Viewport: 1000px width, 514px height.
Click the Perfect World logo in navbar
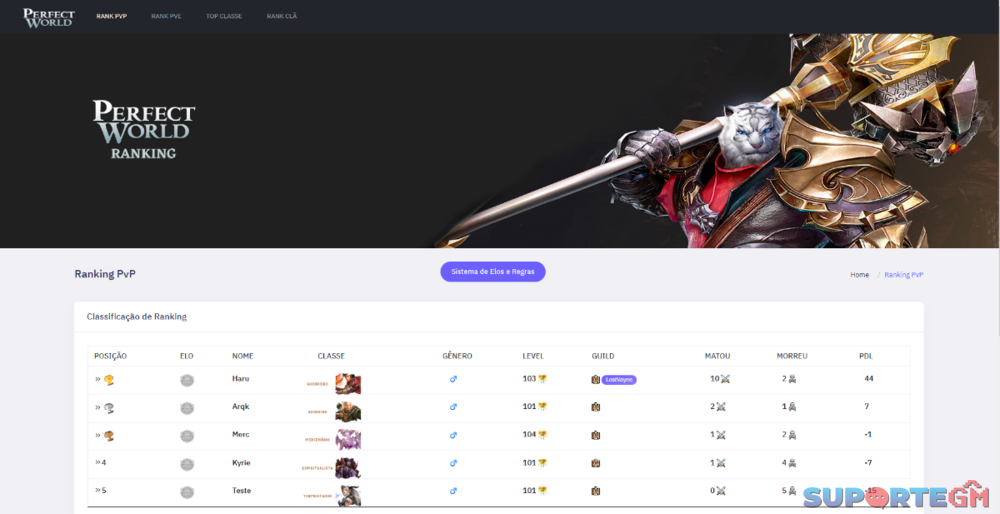pos(48,17)
